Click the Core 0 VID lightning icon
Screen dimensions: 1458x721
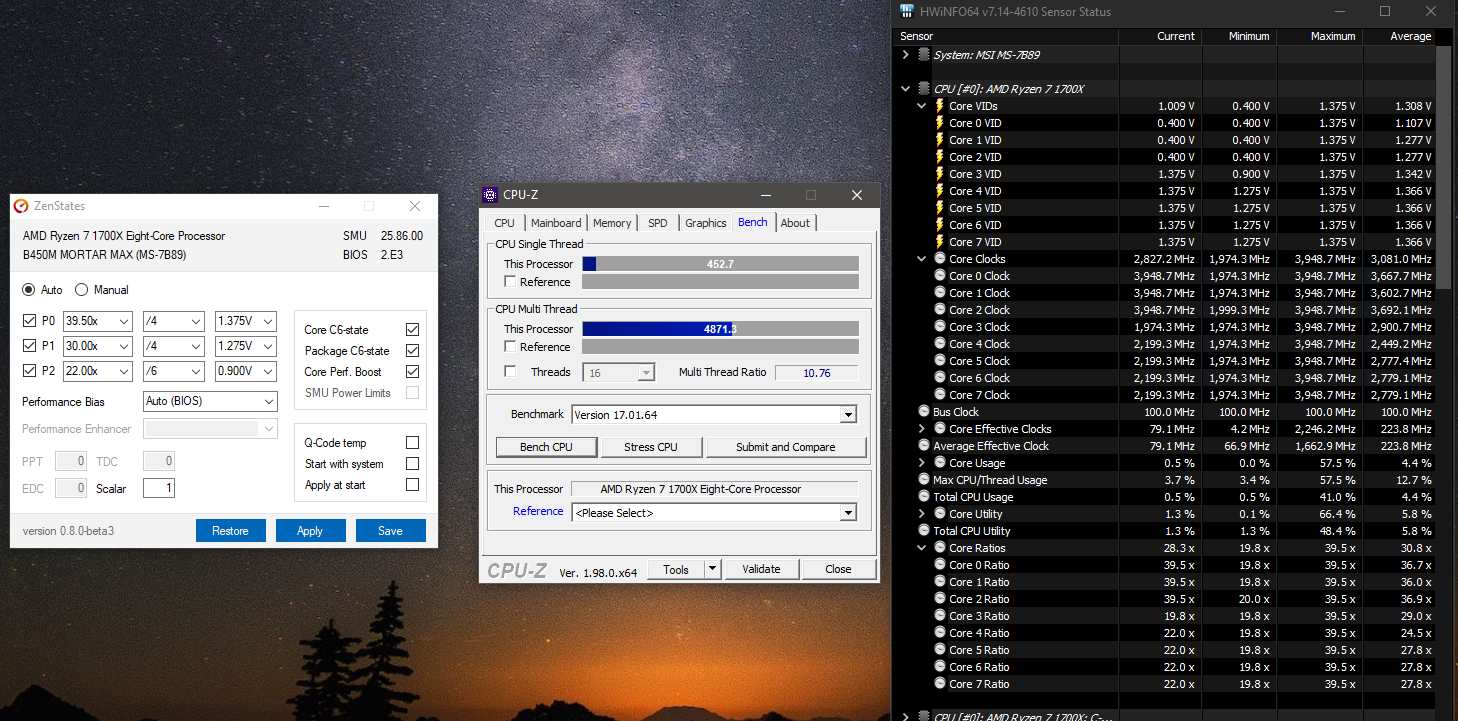pos(940,123)
